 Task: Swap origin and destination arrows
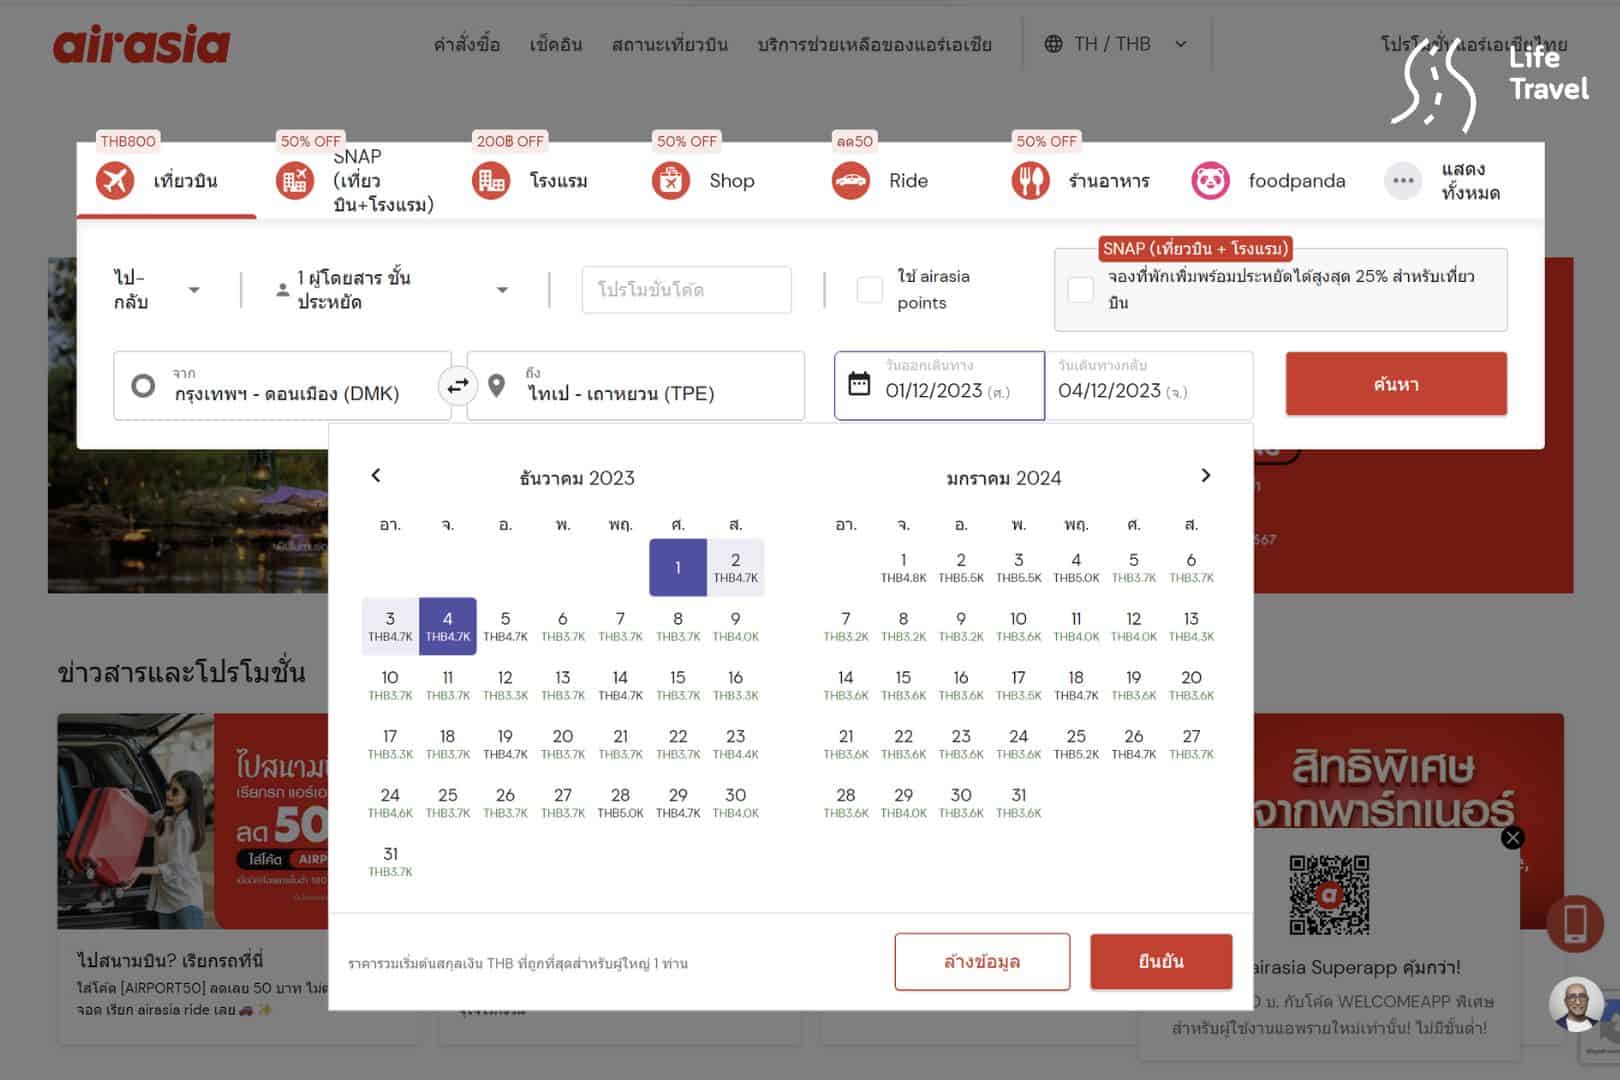pos(458,385)
